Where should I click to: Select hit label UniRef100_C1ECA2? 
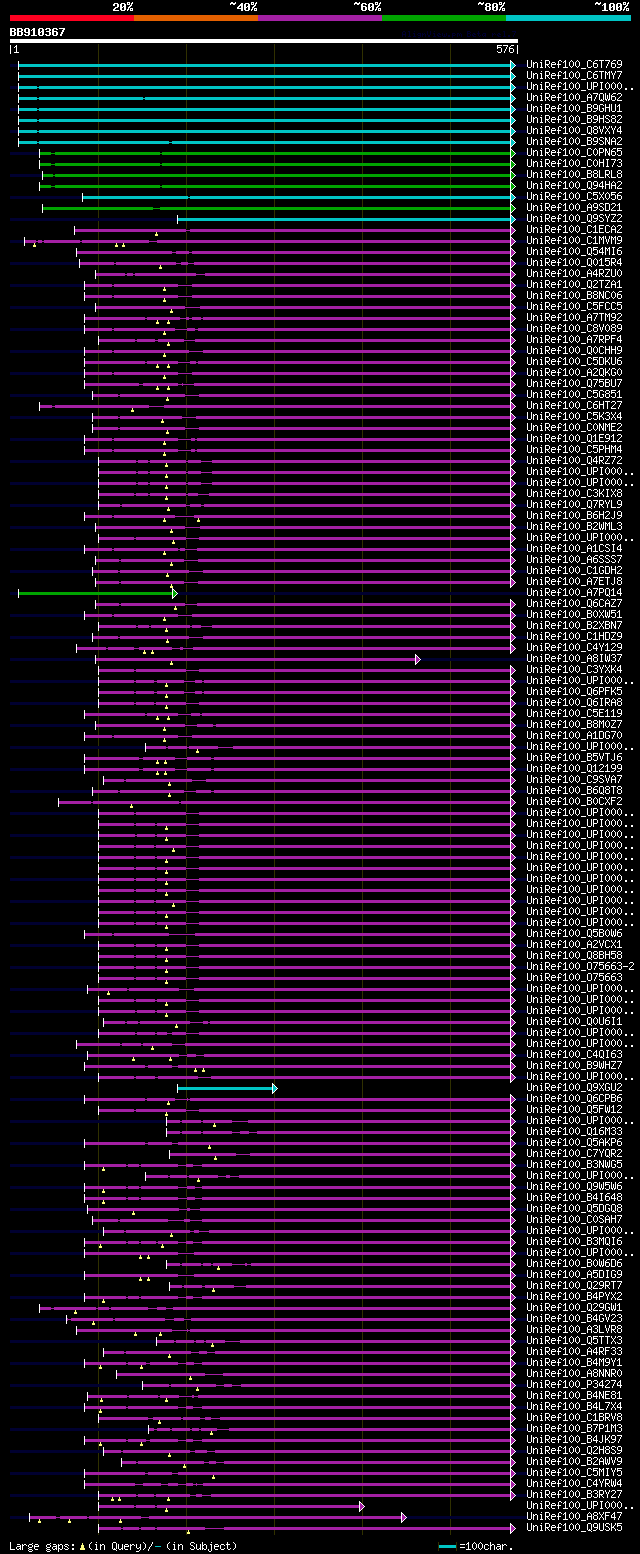[574, 229]
